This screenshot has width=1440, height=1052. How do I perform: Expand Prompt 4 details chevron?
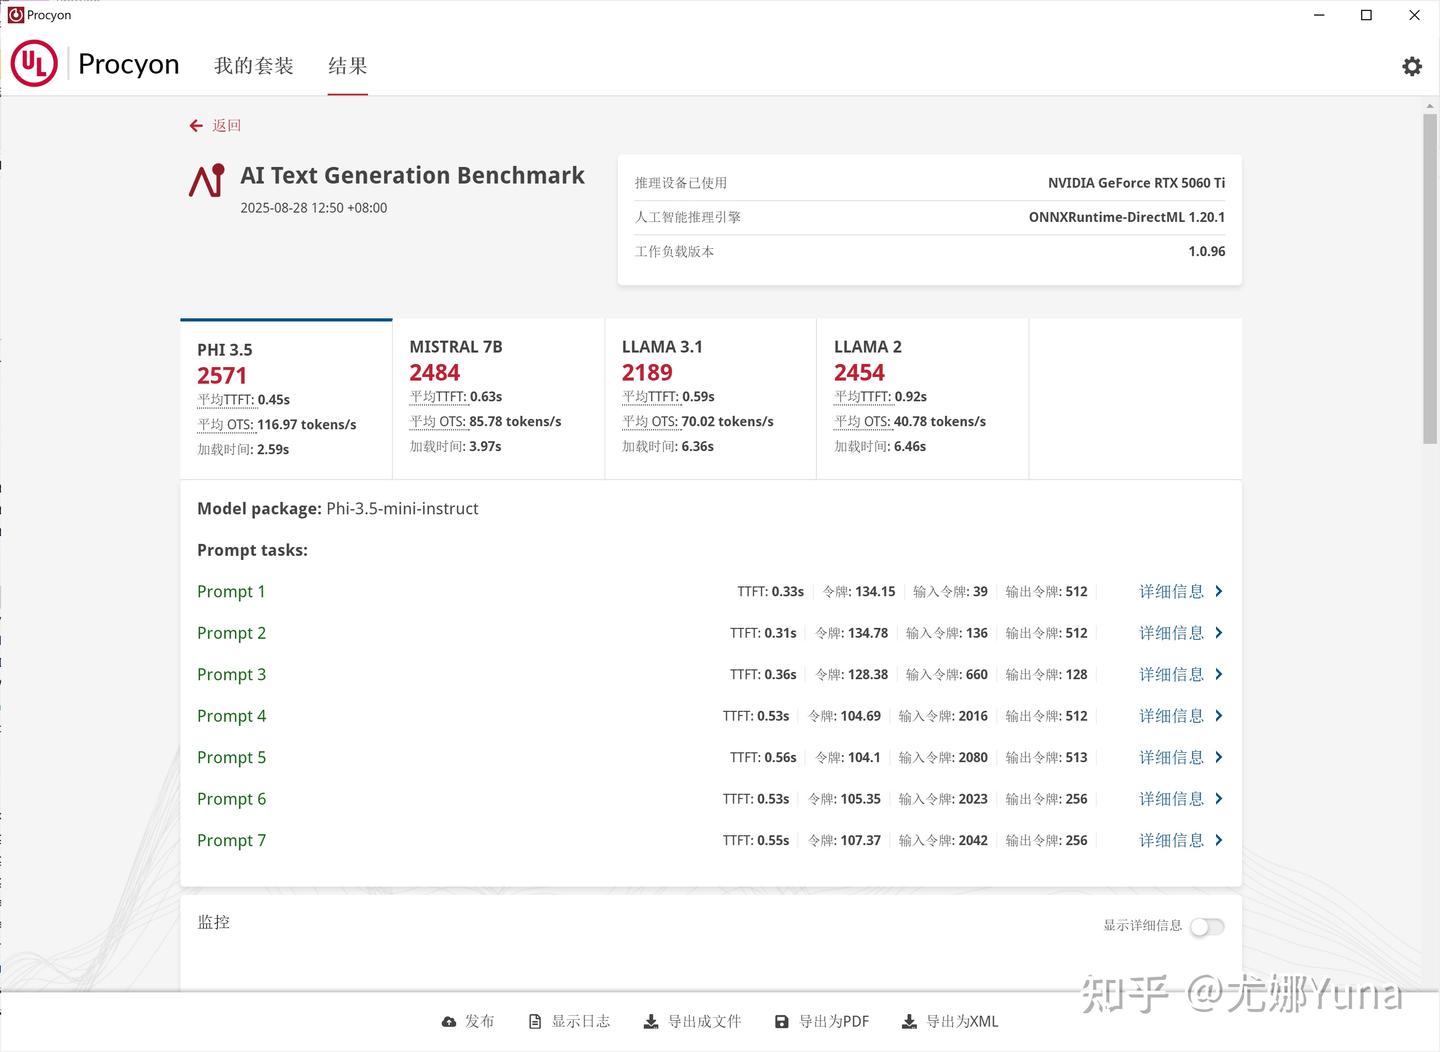tap(1219, 716)
